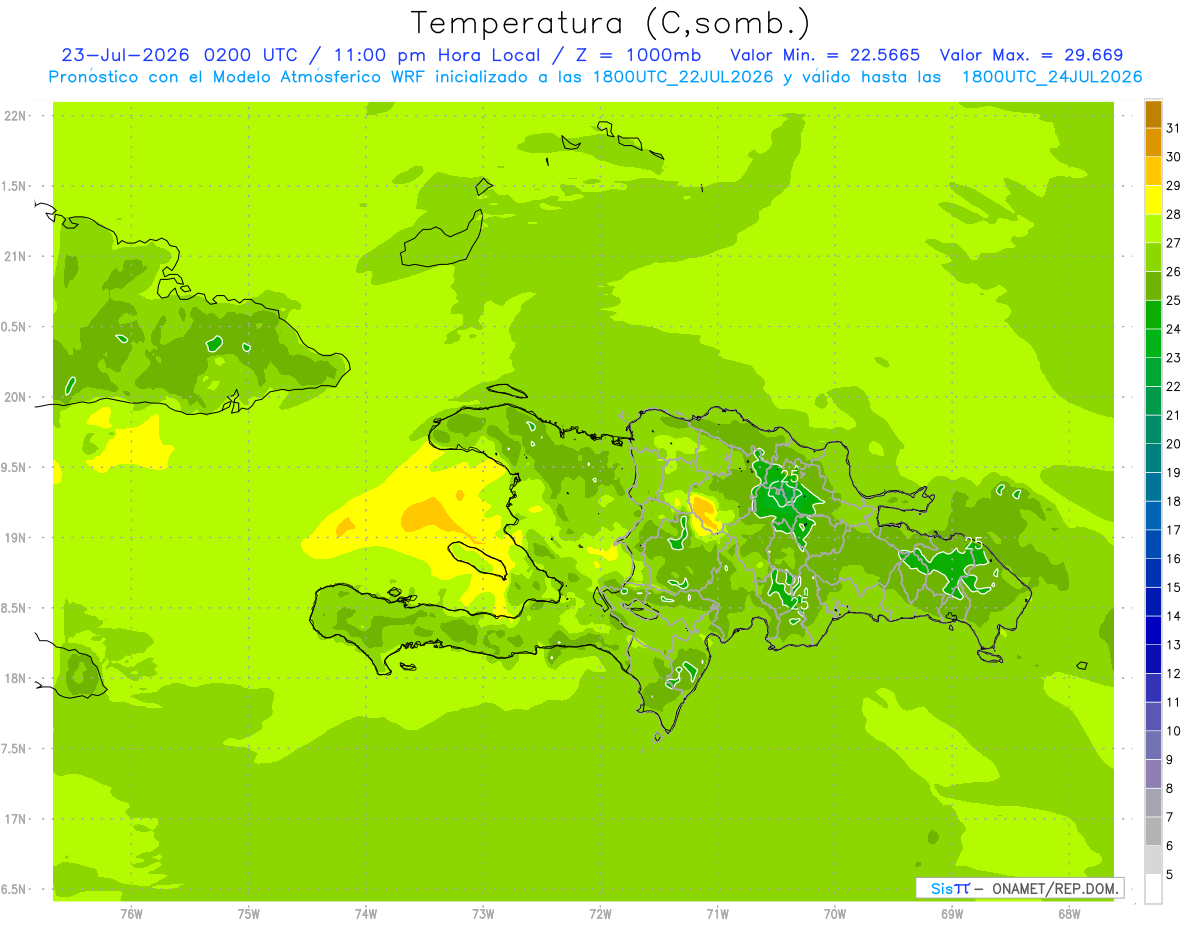
Task: Click the legend label "12"
Action: coord(1174,673)
